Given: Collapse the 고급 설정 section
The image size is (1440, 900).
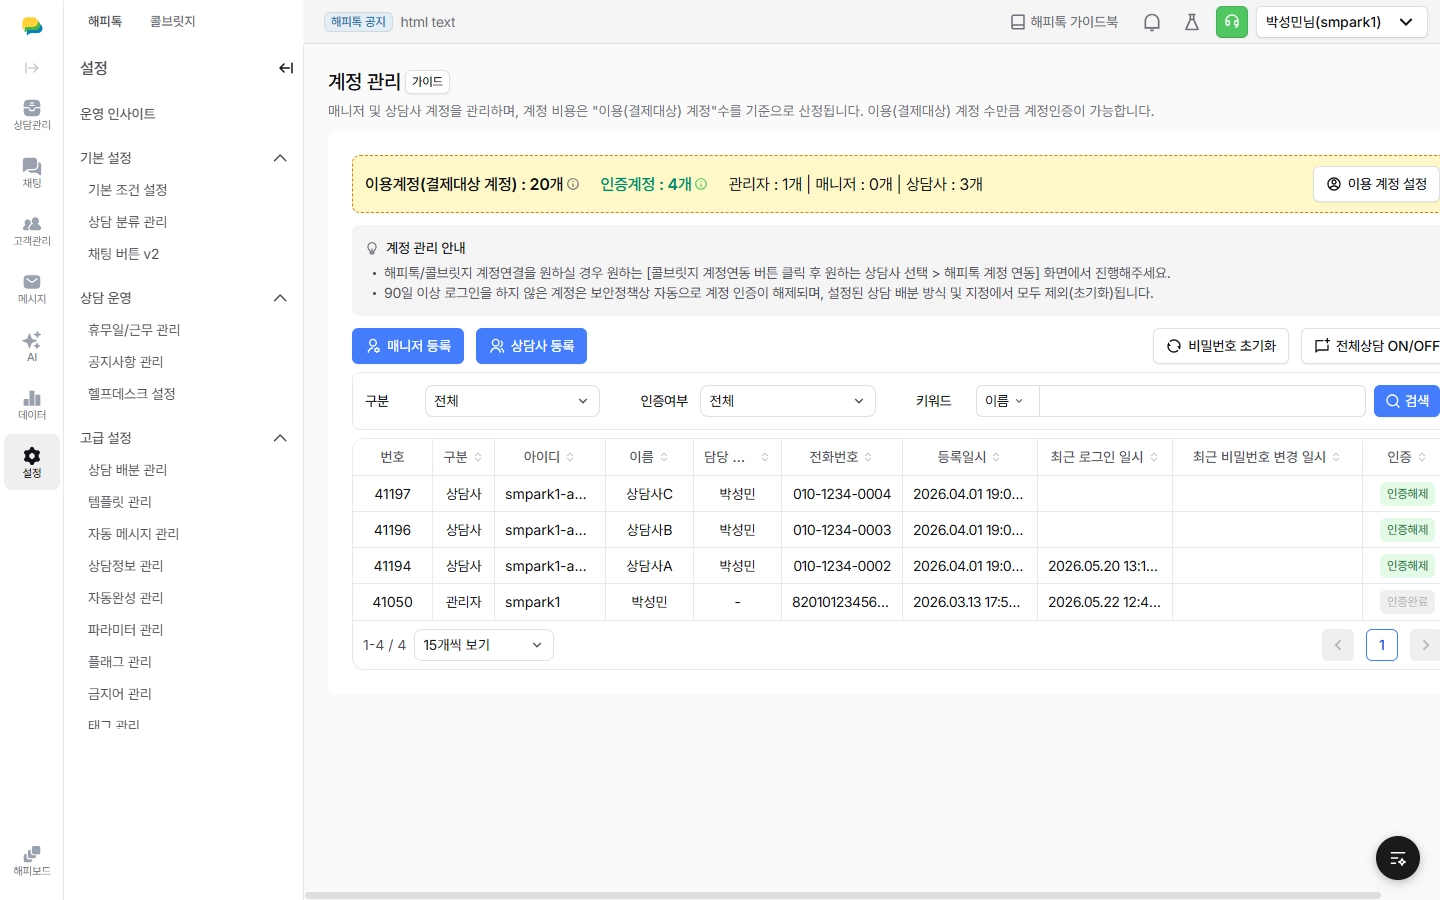Looking at the screenshot, I should (280, 438).
